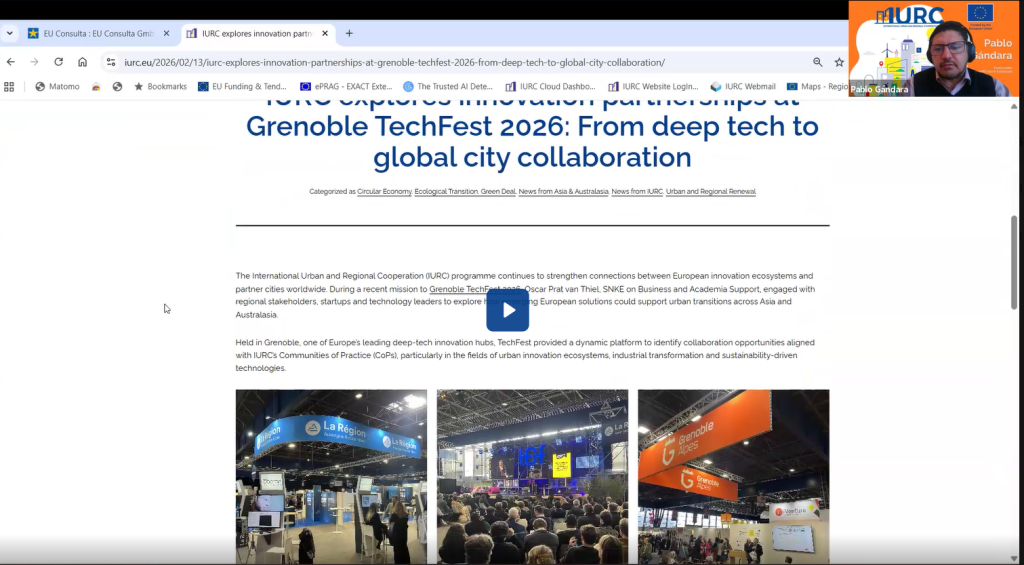Open a new browser tab
1024x565 pixels.
349,33
